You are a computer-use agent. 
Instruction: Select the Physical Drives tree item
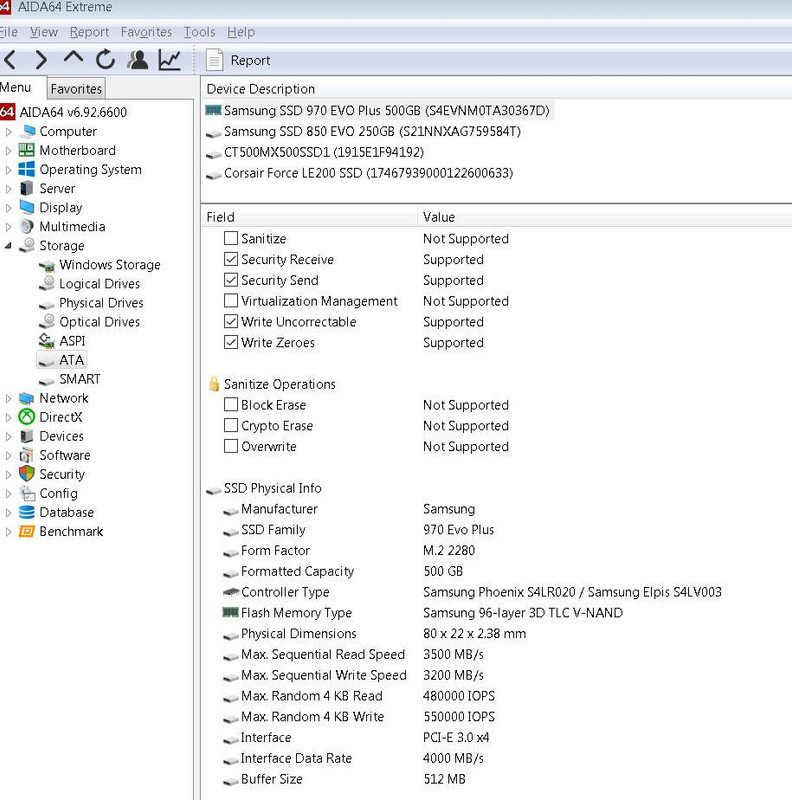101,303
